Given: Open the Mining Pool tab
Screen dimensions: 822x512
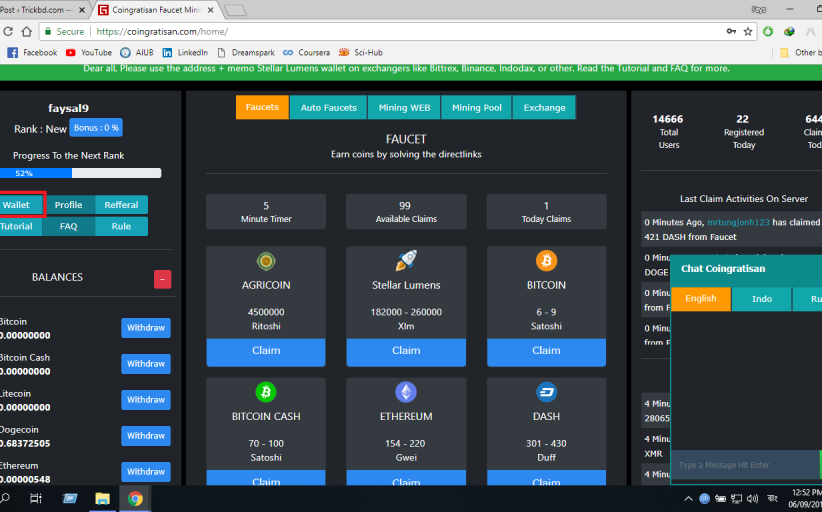Looking at the screenshot, I should pos(477,108).
